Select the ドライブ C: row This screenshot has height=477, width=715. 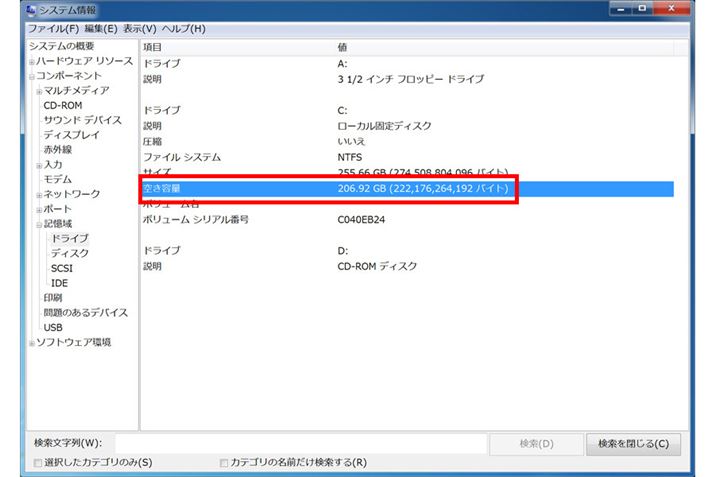[407, 110]
